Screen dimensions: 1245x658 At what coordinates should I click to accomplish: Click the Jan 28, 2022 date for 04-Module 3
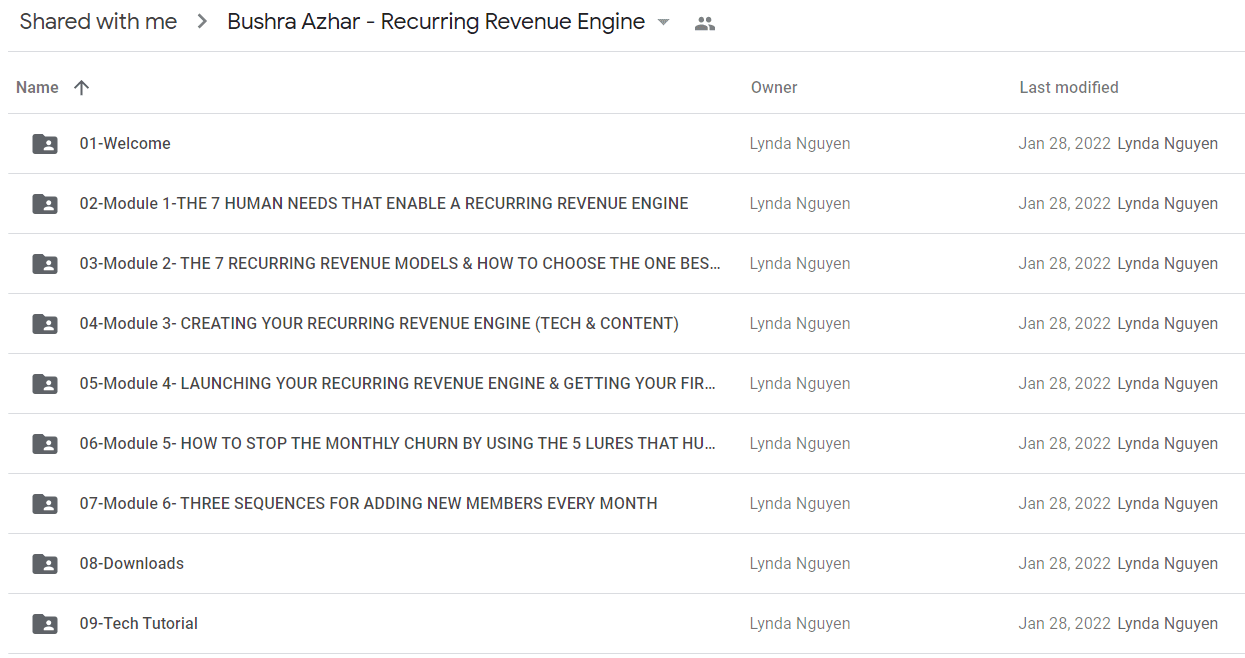click(x=1065, y=324)
